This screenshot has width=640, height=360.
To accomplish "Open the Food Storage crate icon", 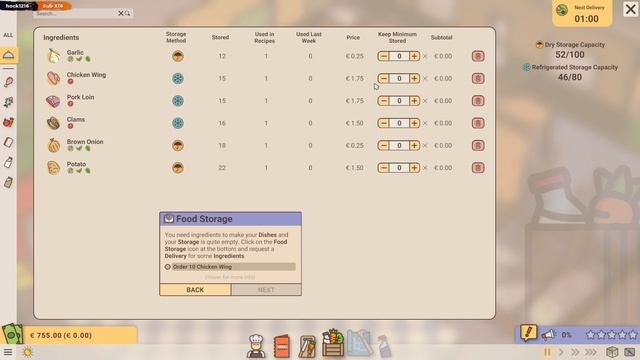I will pyautogui.click(x=333, y=343).
